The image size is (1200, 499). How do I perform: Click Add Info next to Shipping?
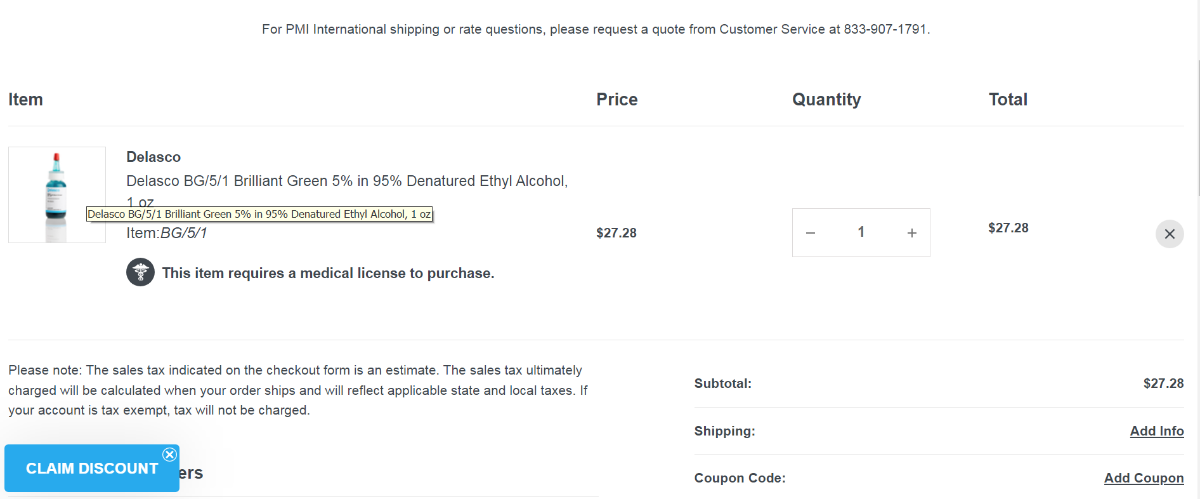tap(1156, 431)
